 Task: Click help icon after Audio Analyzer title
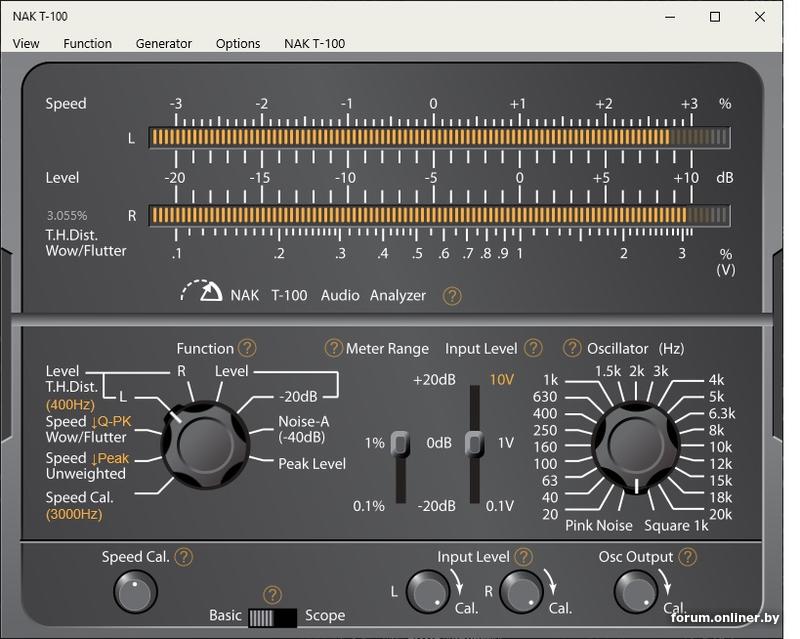(x=452, y=296)
